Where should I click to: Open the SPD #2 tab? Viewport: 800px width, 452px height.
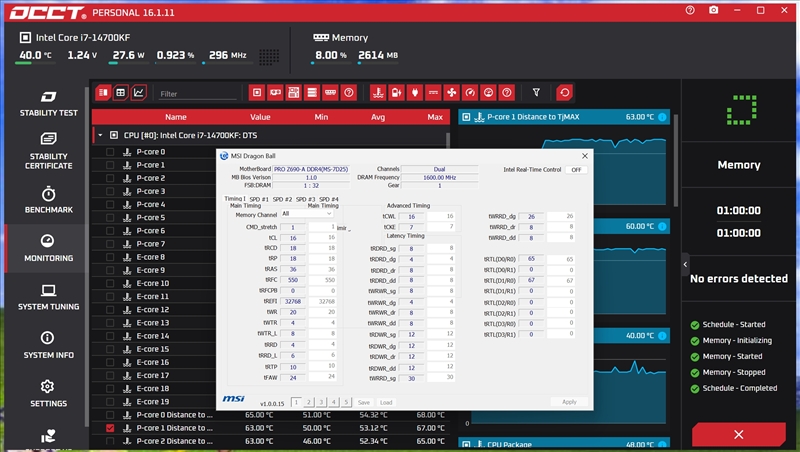[282, 199]
